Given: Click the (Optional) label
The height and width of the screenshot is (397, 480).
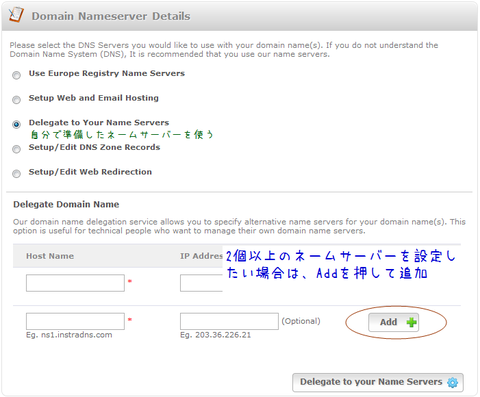Looking at the screenshot, I should 301,321.
